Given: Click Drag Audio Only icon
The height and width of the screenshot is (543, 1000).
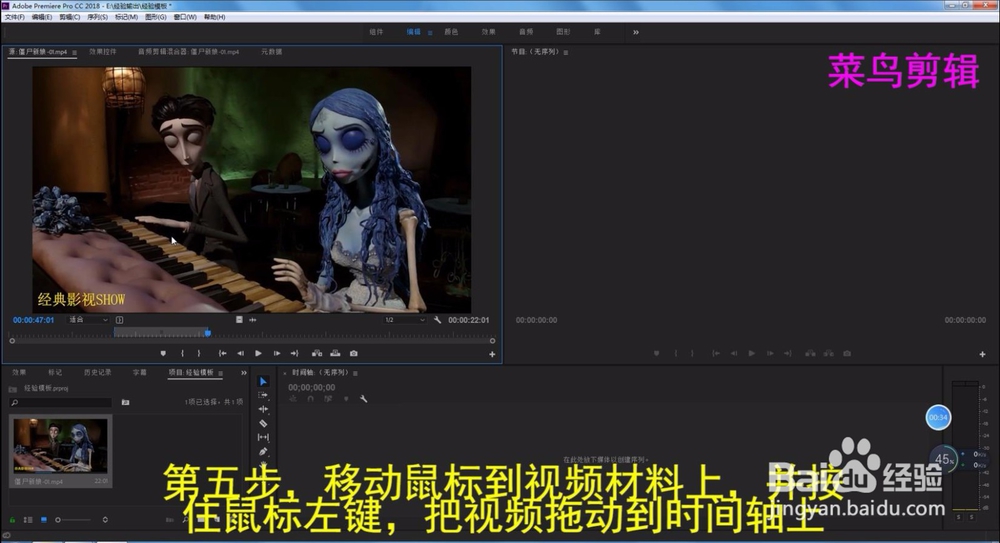Looking at the screenshot, I should (x=253, y=320).
